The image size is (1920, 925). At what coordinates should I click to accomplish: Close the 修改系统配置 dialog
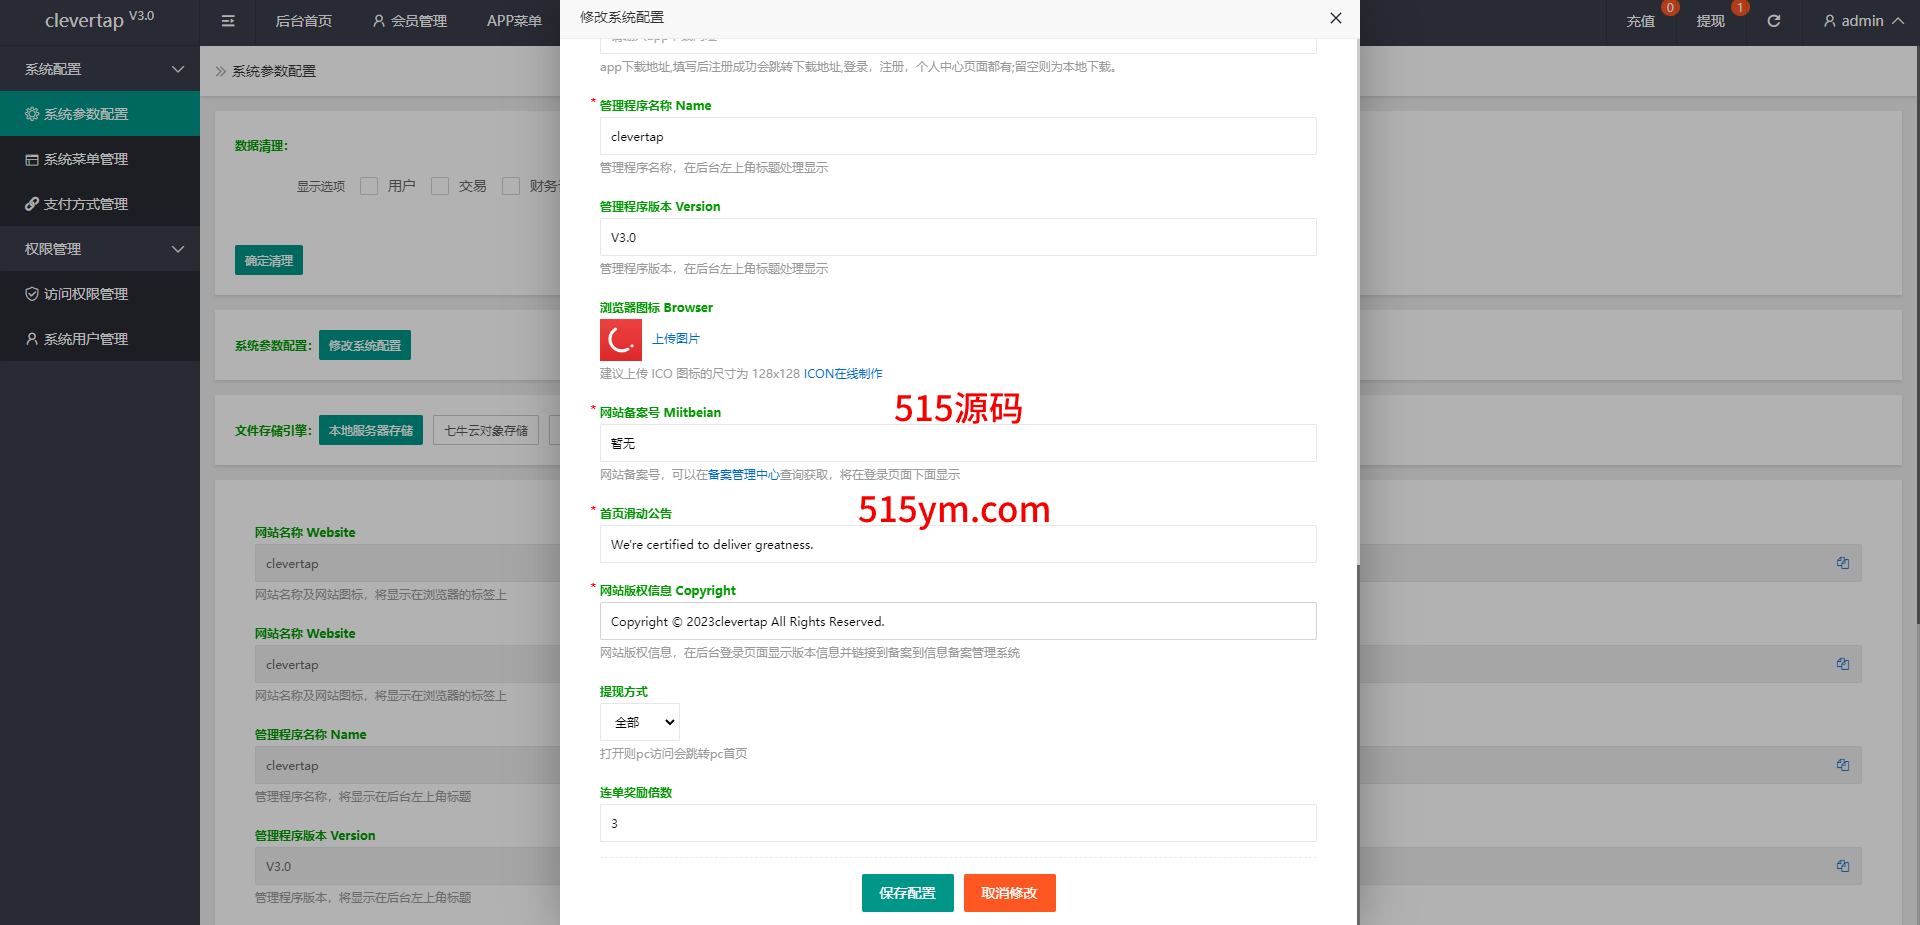coord(1335,18)
